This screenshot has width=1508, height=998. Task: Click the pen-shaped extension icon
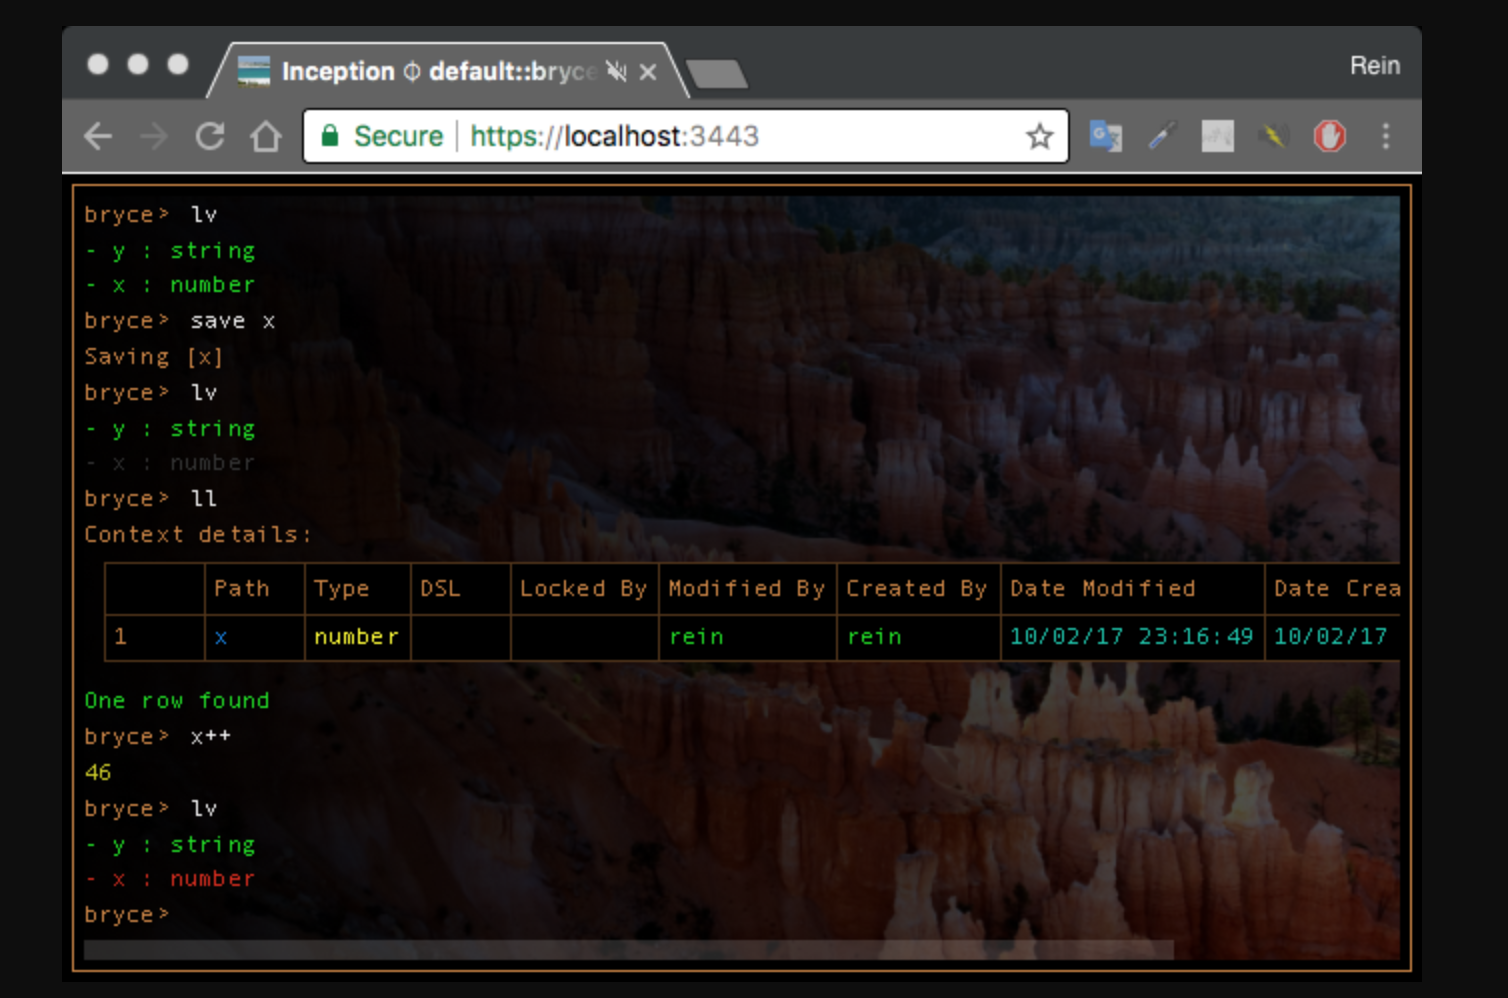pyautogui.click(x=1161, y=136)
